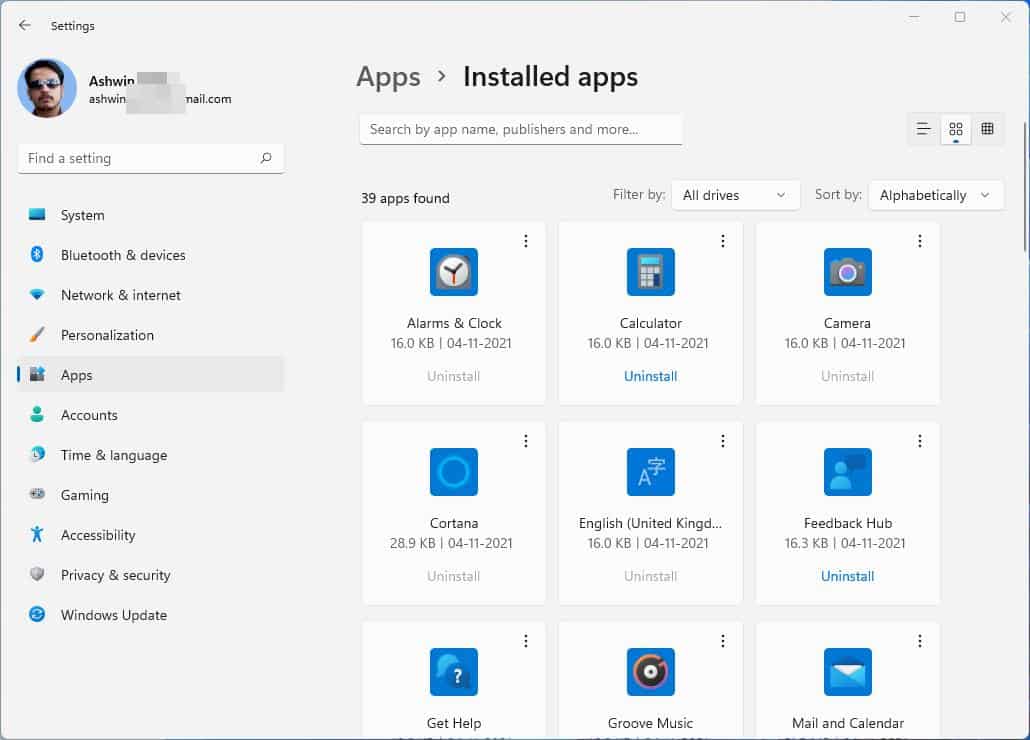Navigate to Accounts settings
This screenshot has width=1030, height=740.
tap(89, 415)
